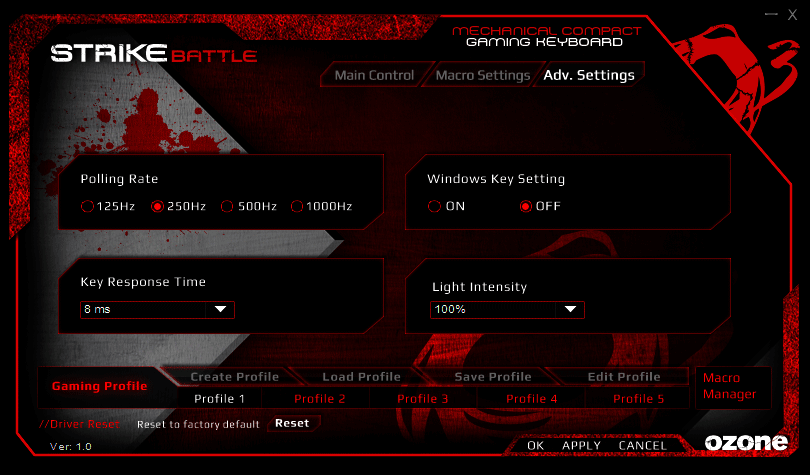Select Profile 2

coord(320,399)
